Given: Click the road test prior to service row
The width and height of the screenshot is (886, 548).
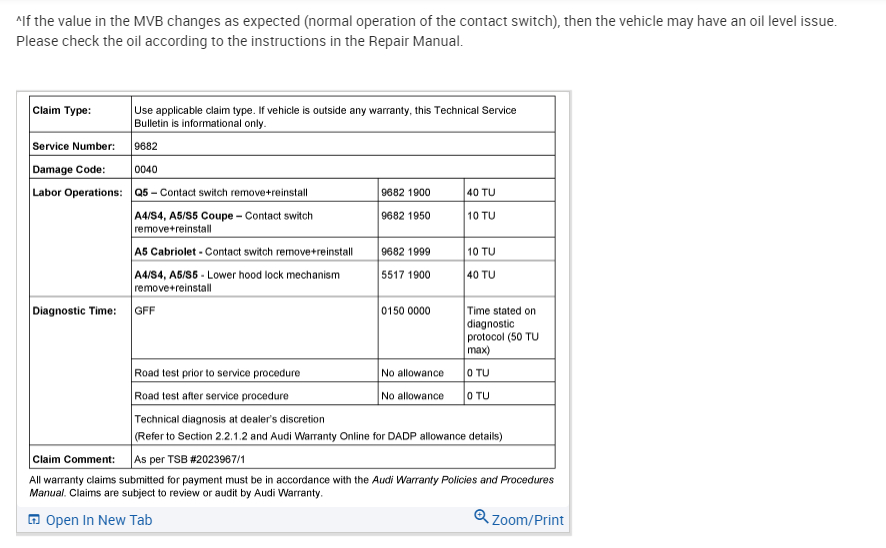Looking at the screenshot, I should (217, 373).
